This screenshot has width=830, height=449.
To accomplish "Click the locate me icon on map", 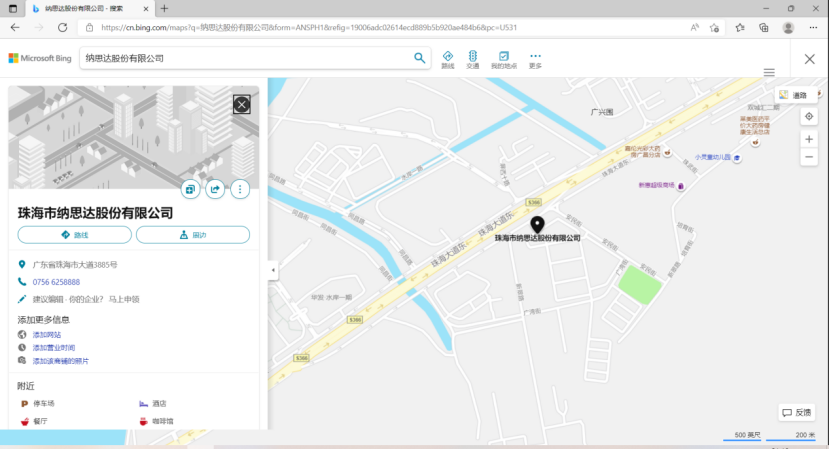I will (809, 117).
